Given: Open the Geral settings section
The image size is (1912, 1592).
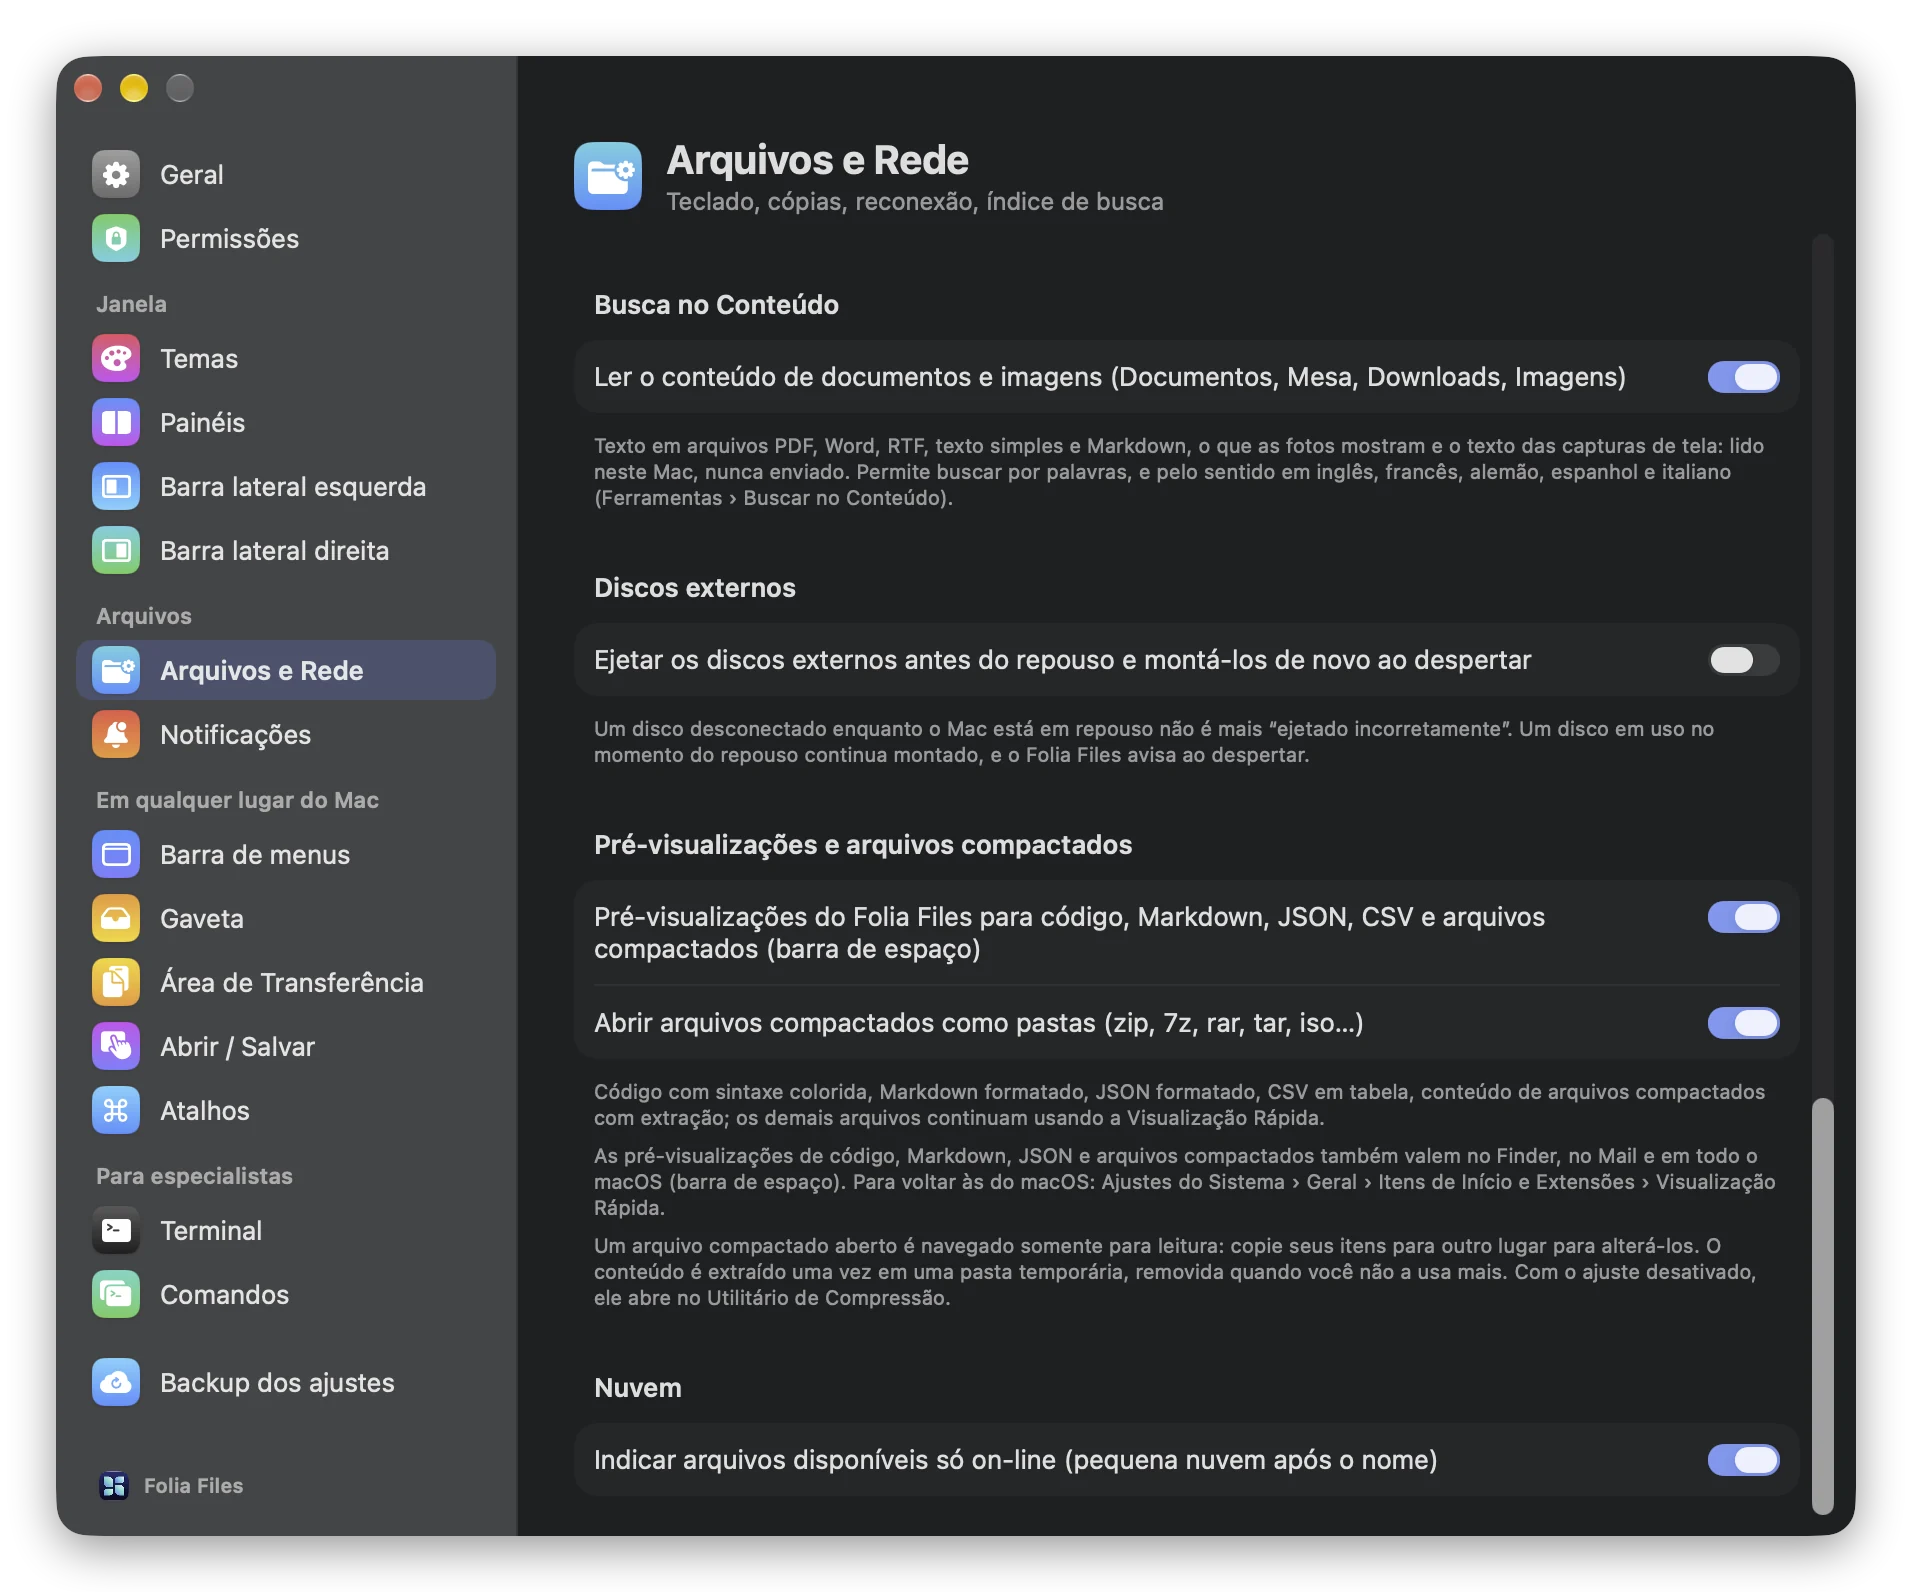Looking at the screenshot, I should pyautogui.click(x=286, y=175).
